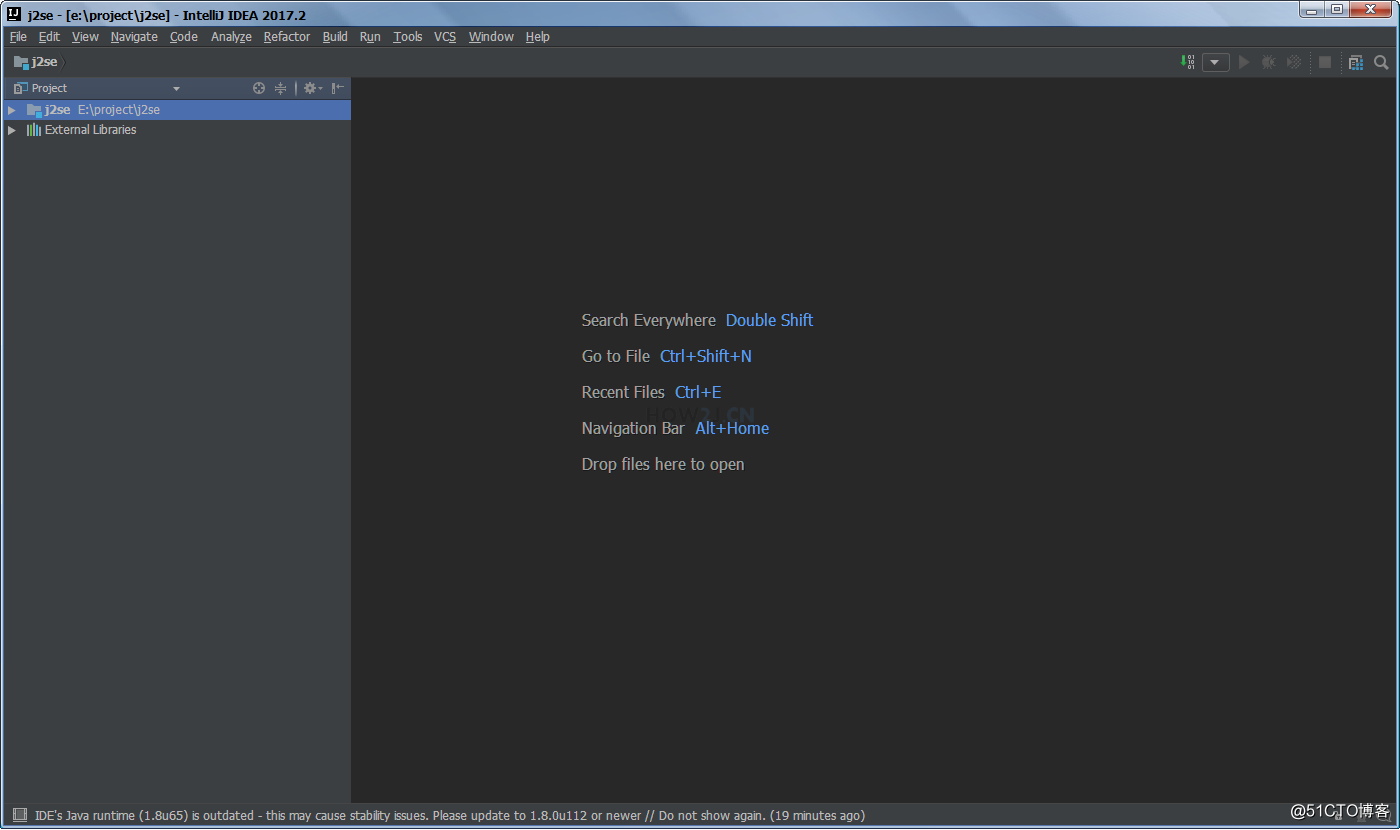Click the Search Everywhere magnifier icon
Screen dimensions: 1400x830
pyautogui.click(x=1381, y=62)
